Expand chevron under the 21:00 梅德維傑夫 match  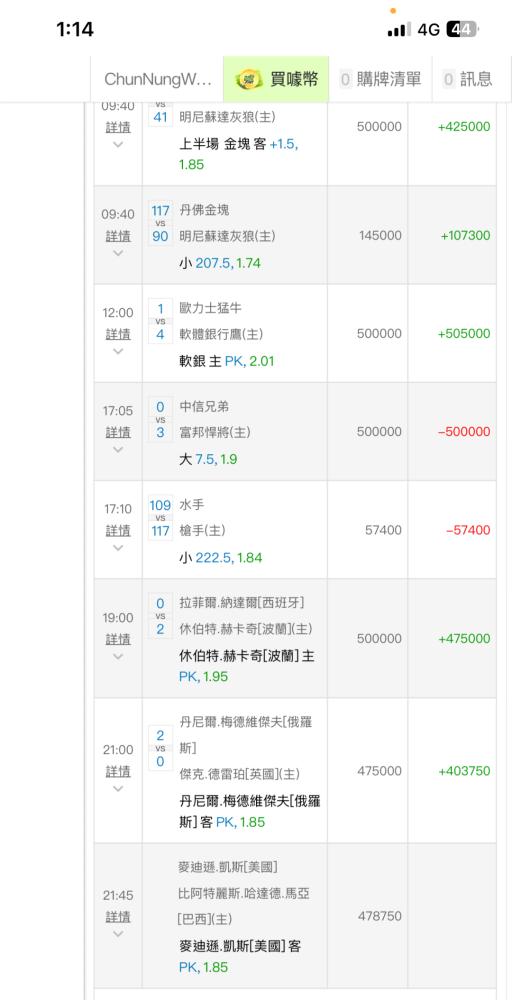point(118,789)
